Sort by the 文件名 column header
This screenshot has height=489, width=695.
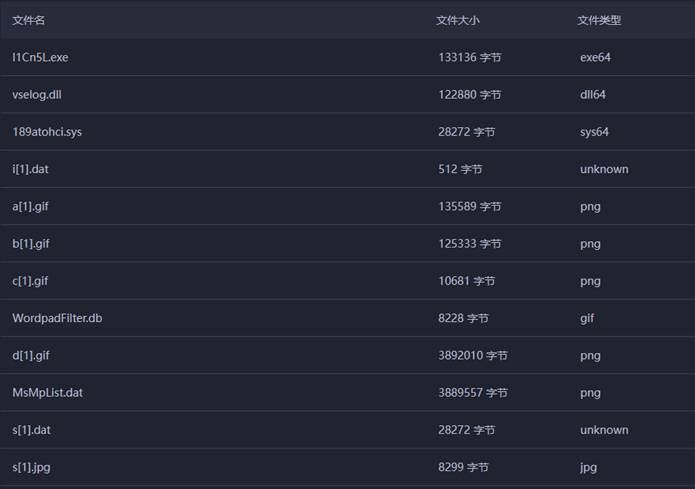pyautogui.click(x=28, y=20)
